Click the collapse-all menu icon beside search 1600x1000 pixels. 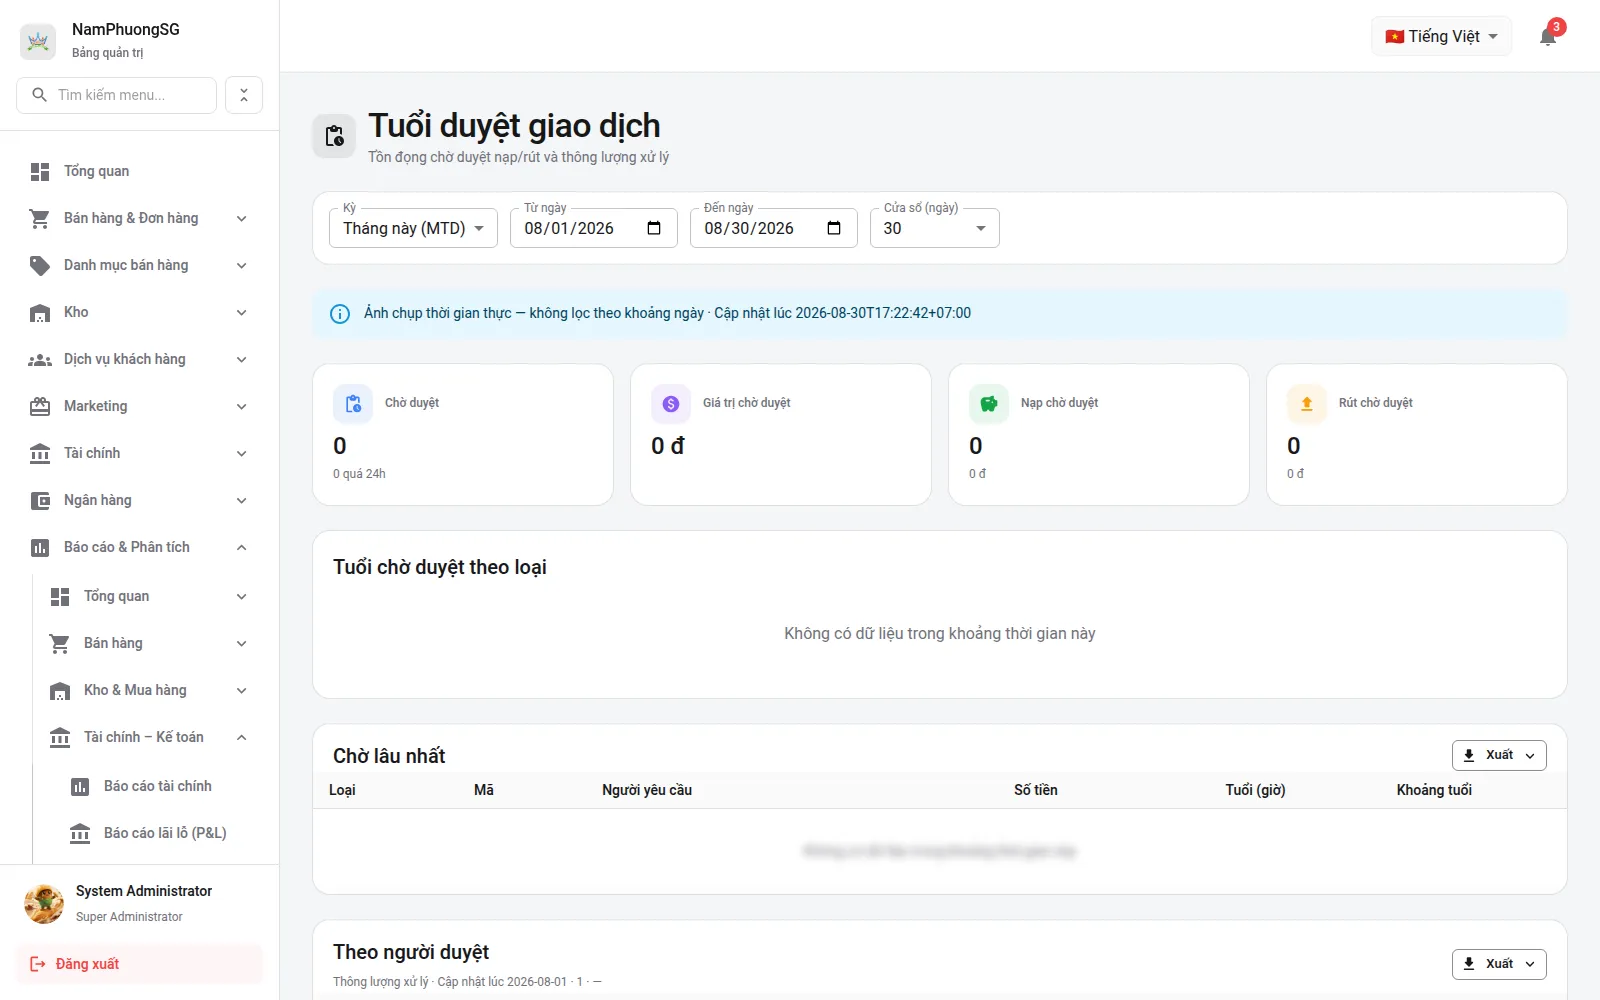[x=244, y=95]
